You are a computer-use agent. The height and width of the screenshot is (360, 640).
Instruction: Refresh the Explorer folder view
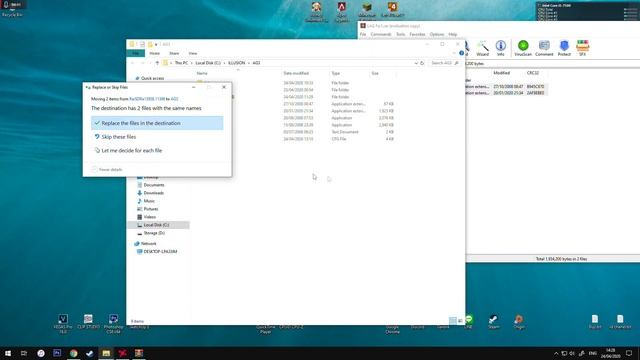point(422,63)
